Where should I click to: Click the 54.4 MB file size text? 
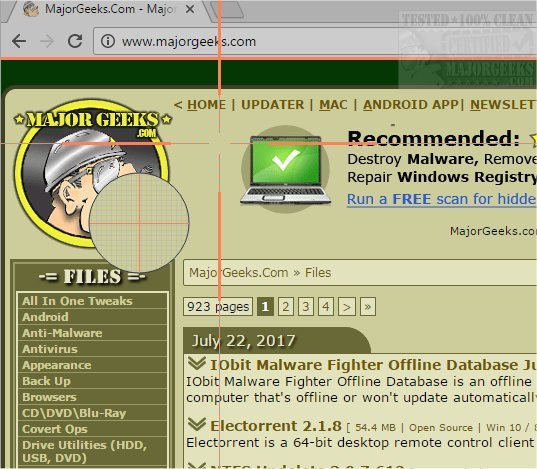(375, 428)
